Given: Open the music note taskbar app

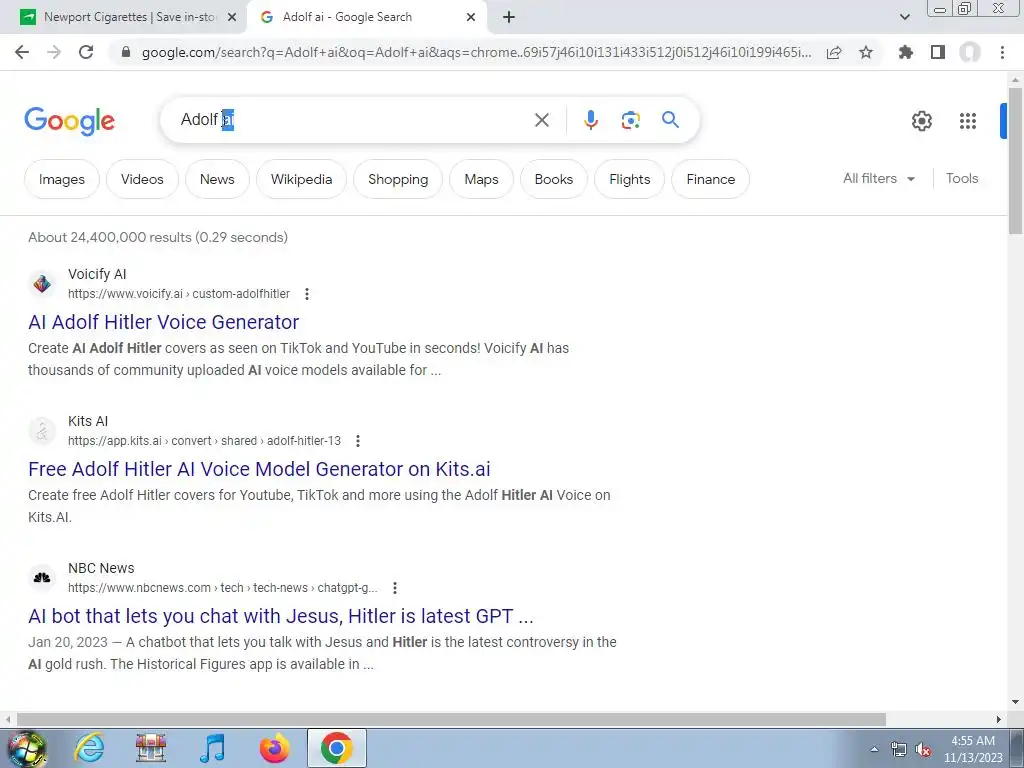Looking at the screenshot, I should pyautogui.click(x=212, y=748).
